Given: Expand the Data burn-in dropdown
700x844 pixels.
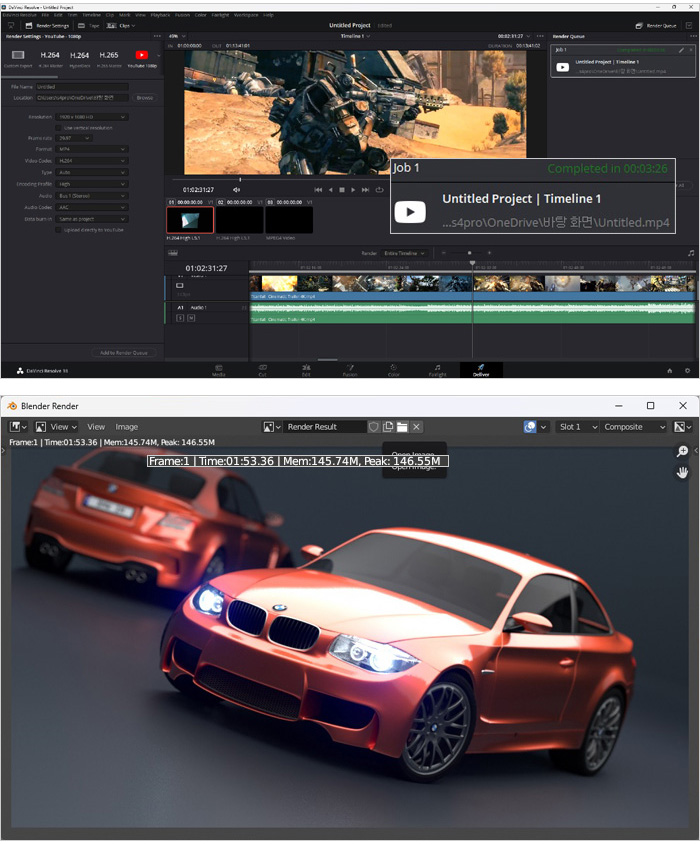Looking at the screenshot, I should [x=92, y=219].
